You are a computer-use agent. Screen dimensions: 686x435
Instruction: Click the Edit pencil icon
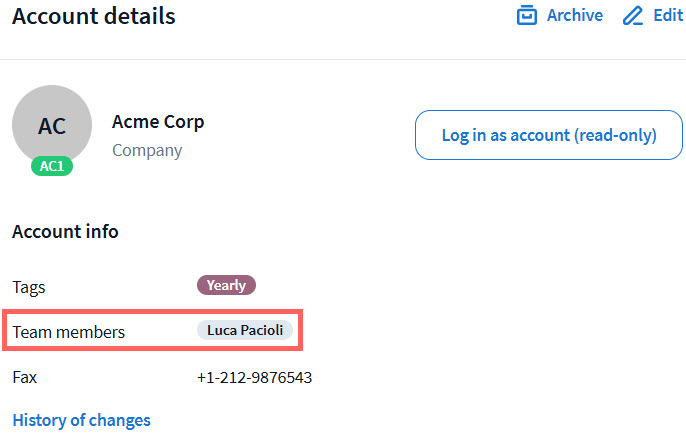tap(633, 16)
